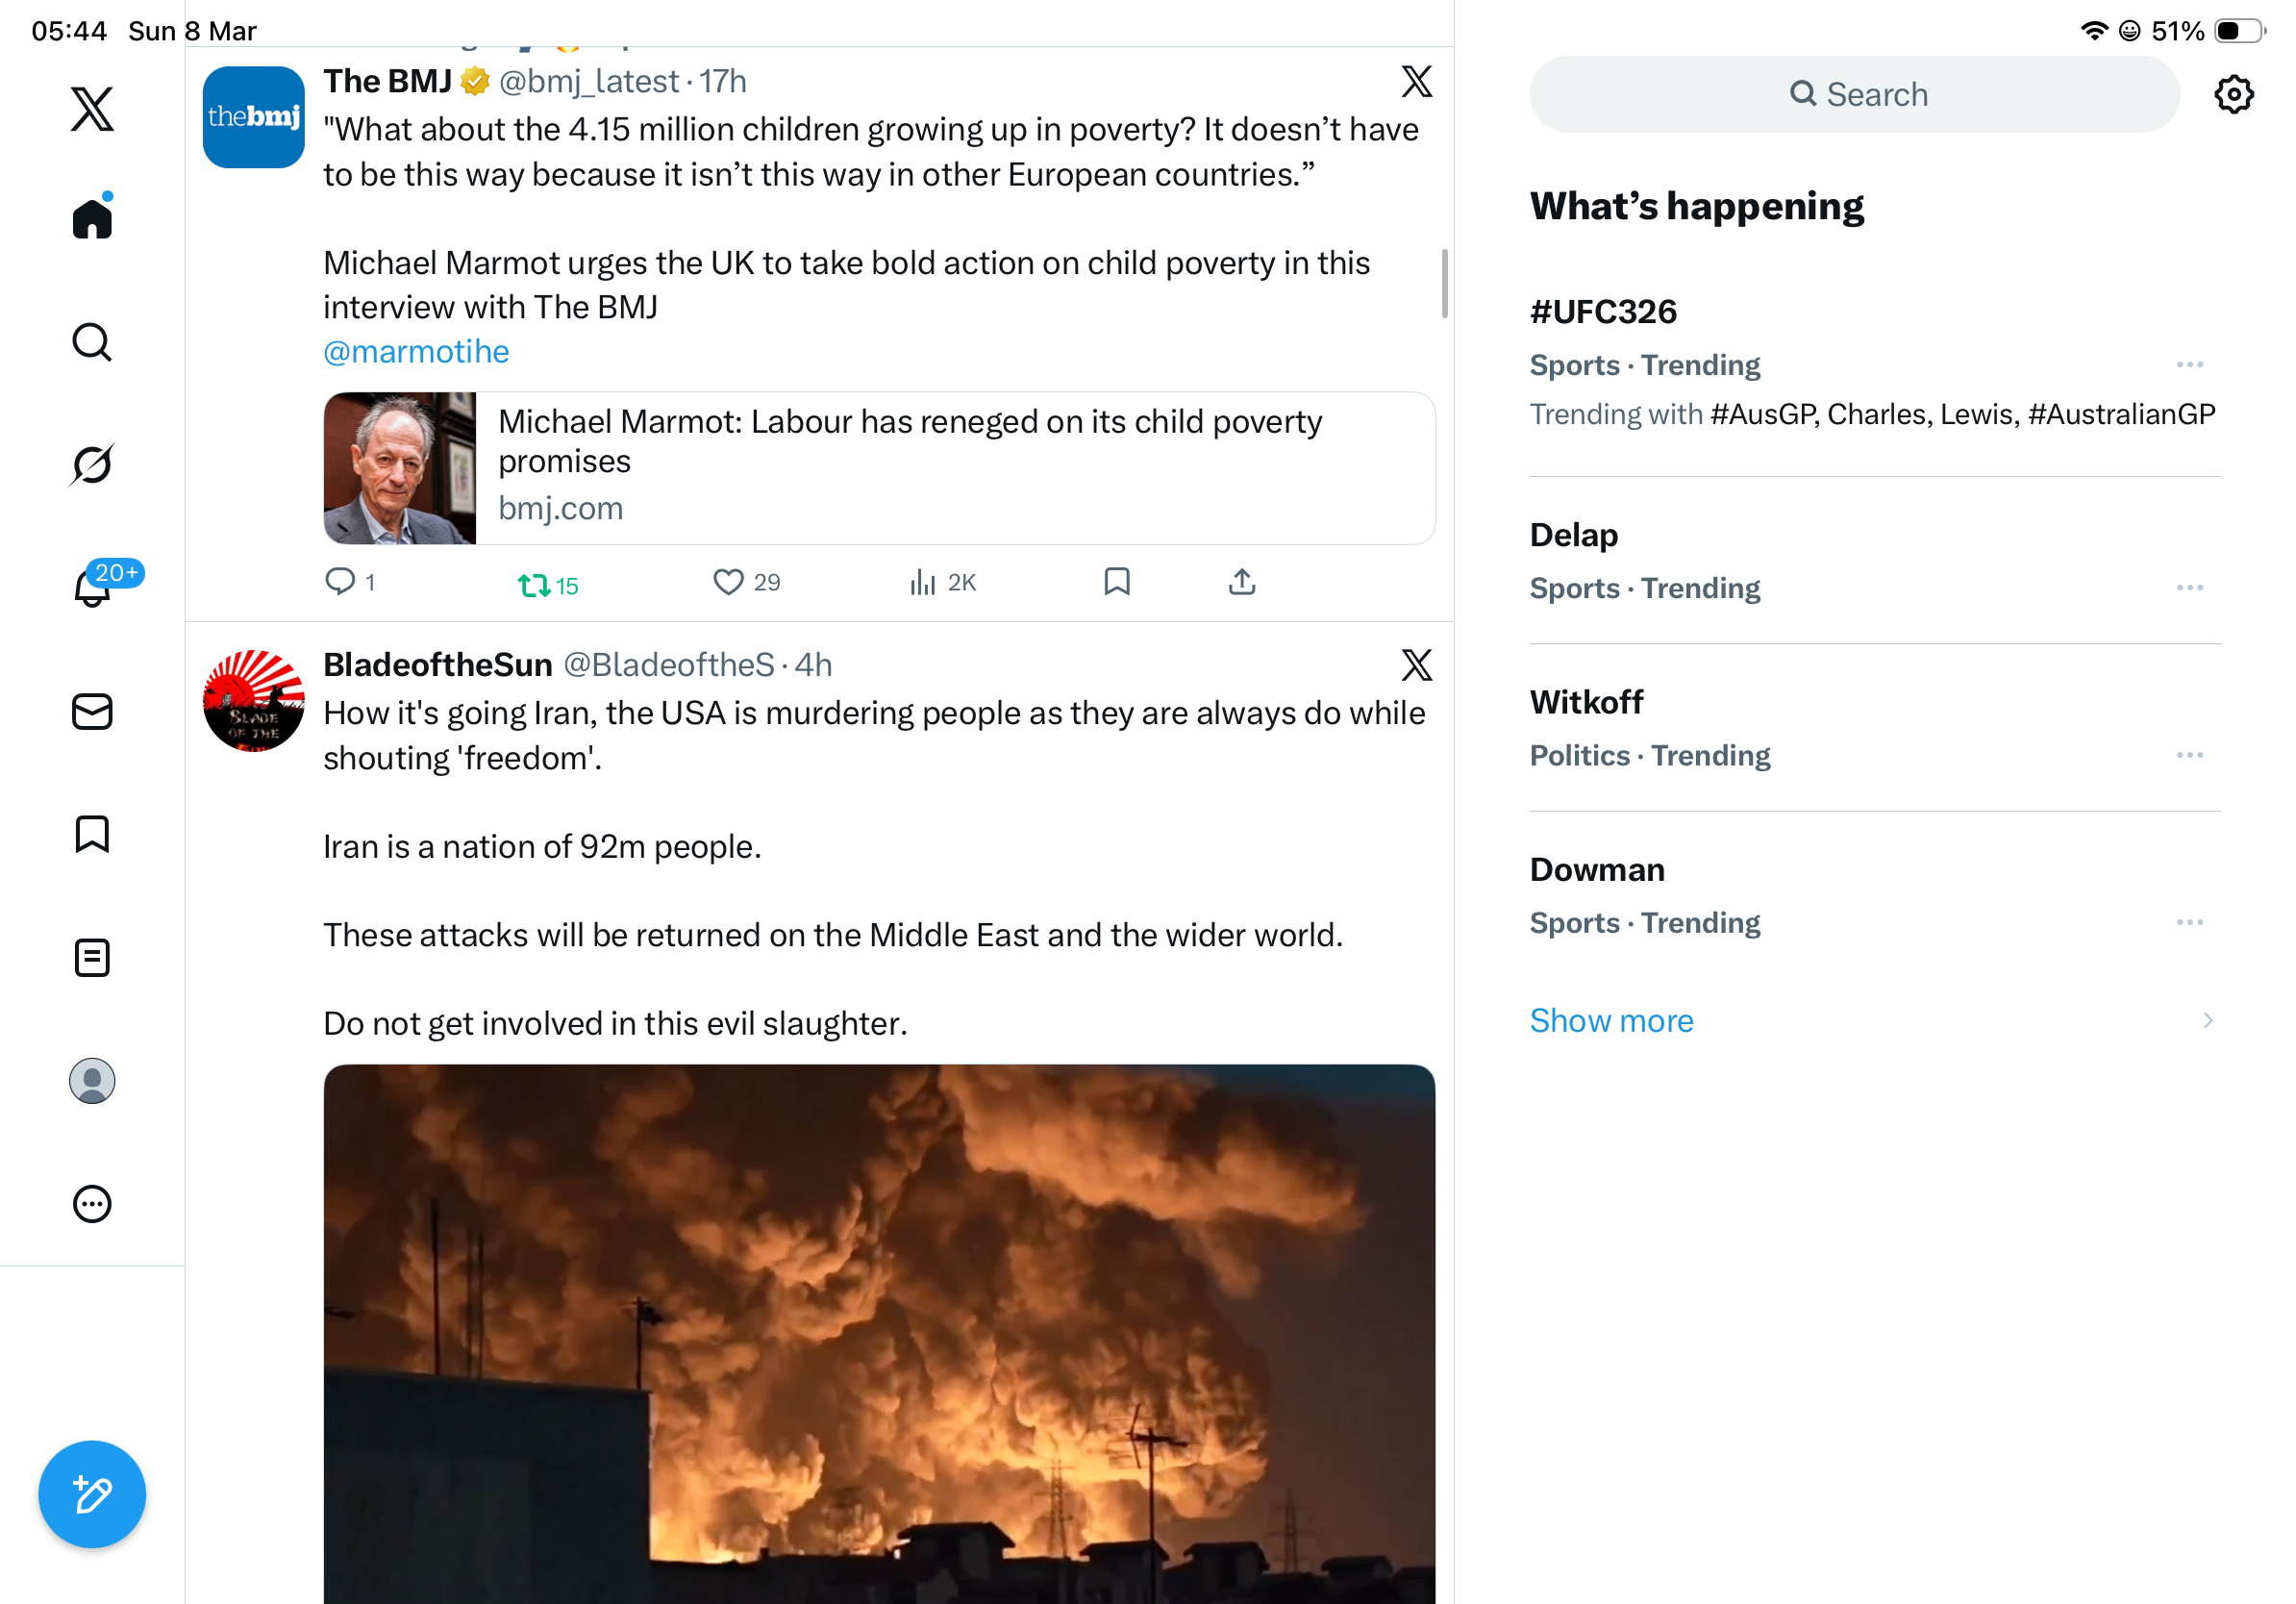Image resolution: width=2296 pixels, height=1604 pixels.
Task: Open the Delap trending topic
Action: [1874, 561]
